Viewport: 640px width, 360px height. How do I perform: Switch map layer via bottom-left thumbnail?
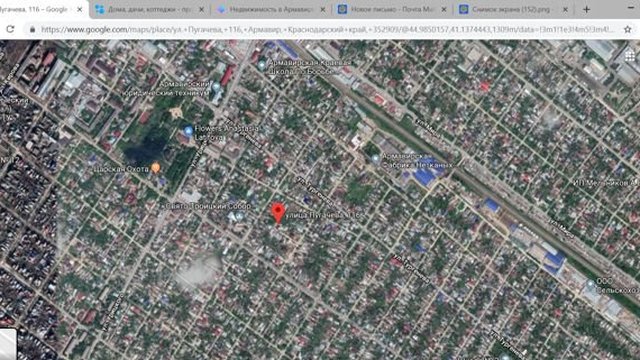click(8, 344)
